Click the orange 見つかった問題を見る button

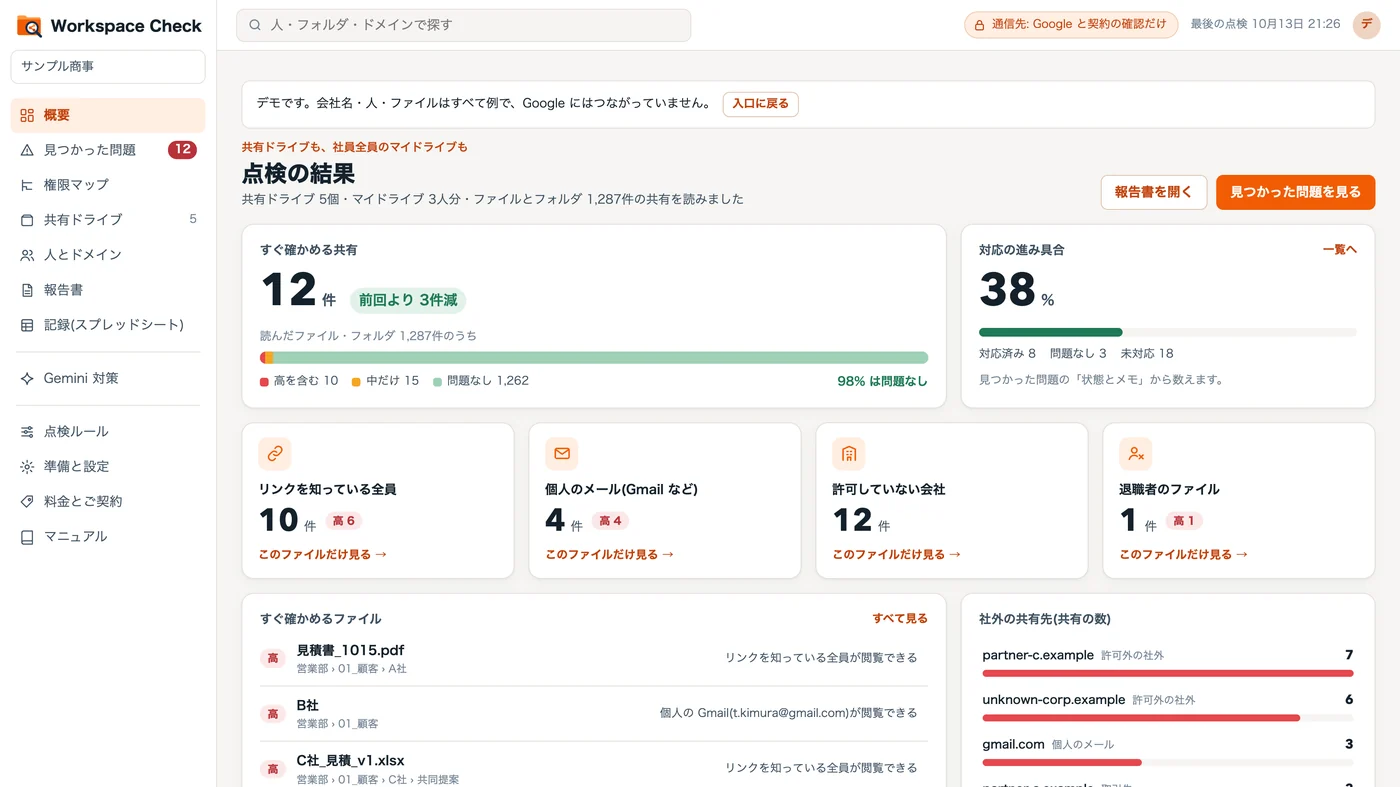tap(1295, 192)
